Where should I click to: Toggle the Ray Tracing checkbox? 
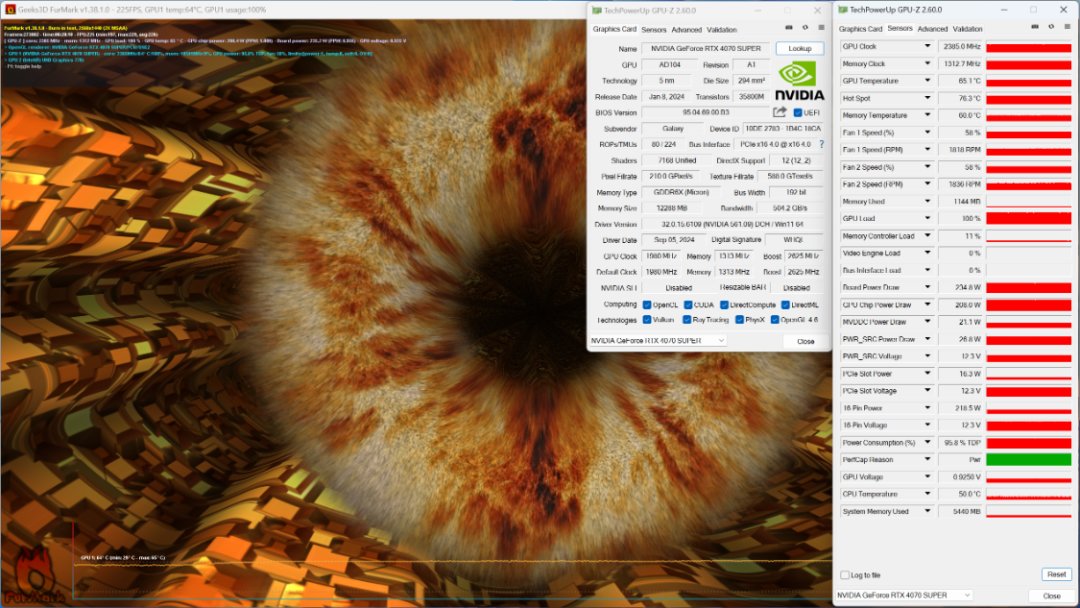click(x=687, y=320)
